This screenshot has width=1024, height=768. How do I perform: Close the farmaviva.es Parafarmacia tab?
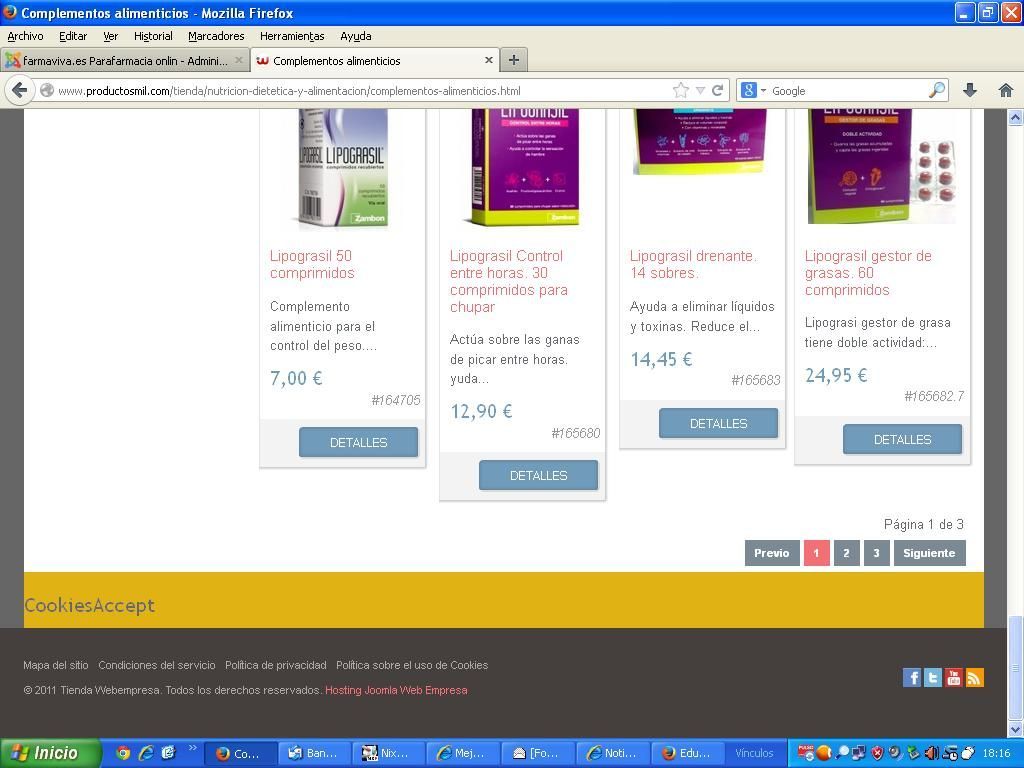[239, 60]
